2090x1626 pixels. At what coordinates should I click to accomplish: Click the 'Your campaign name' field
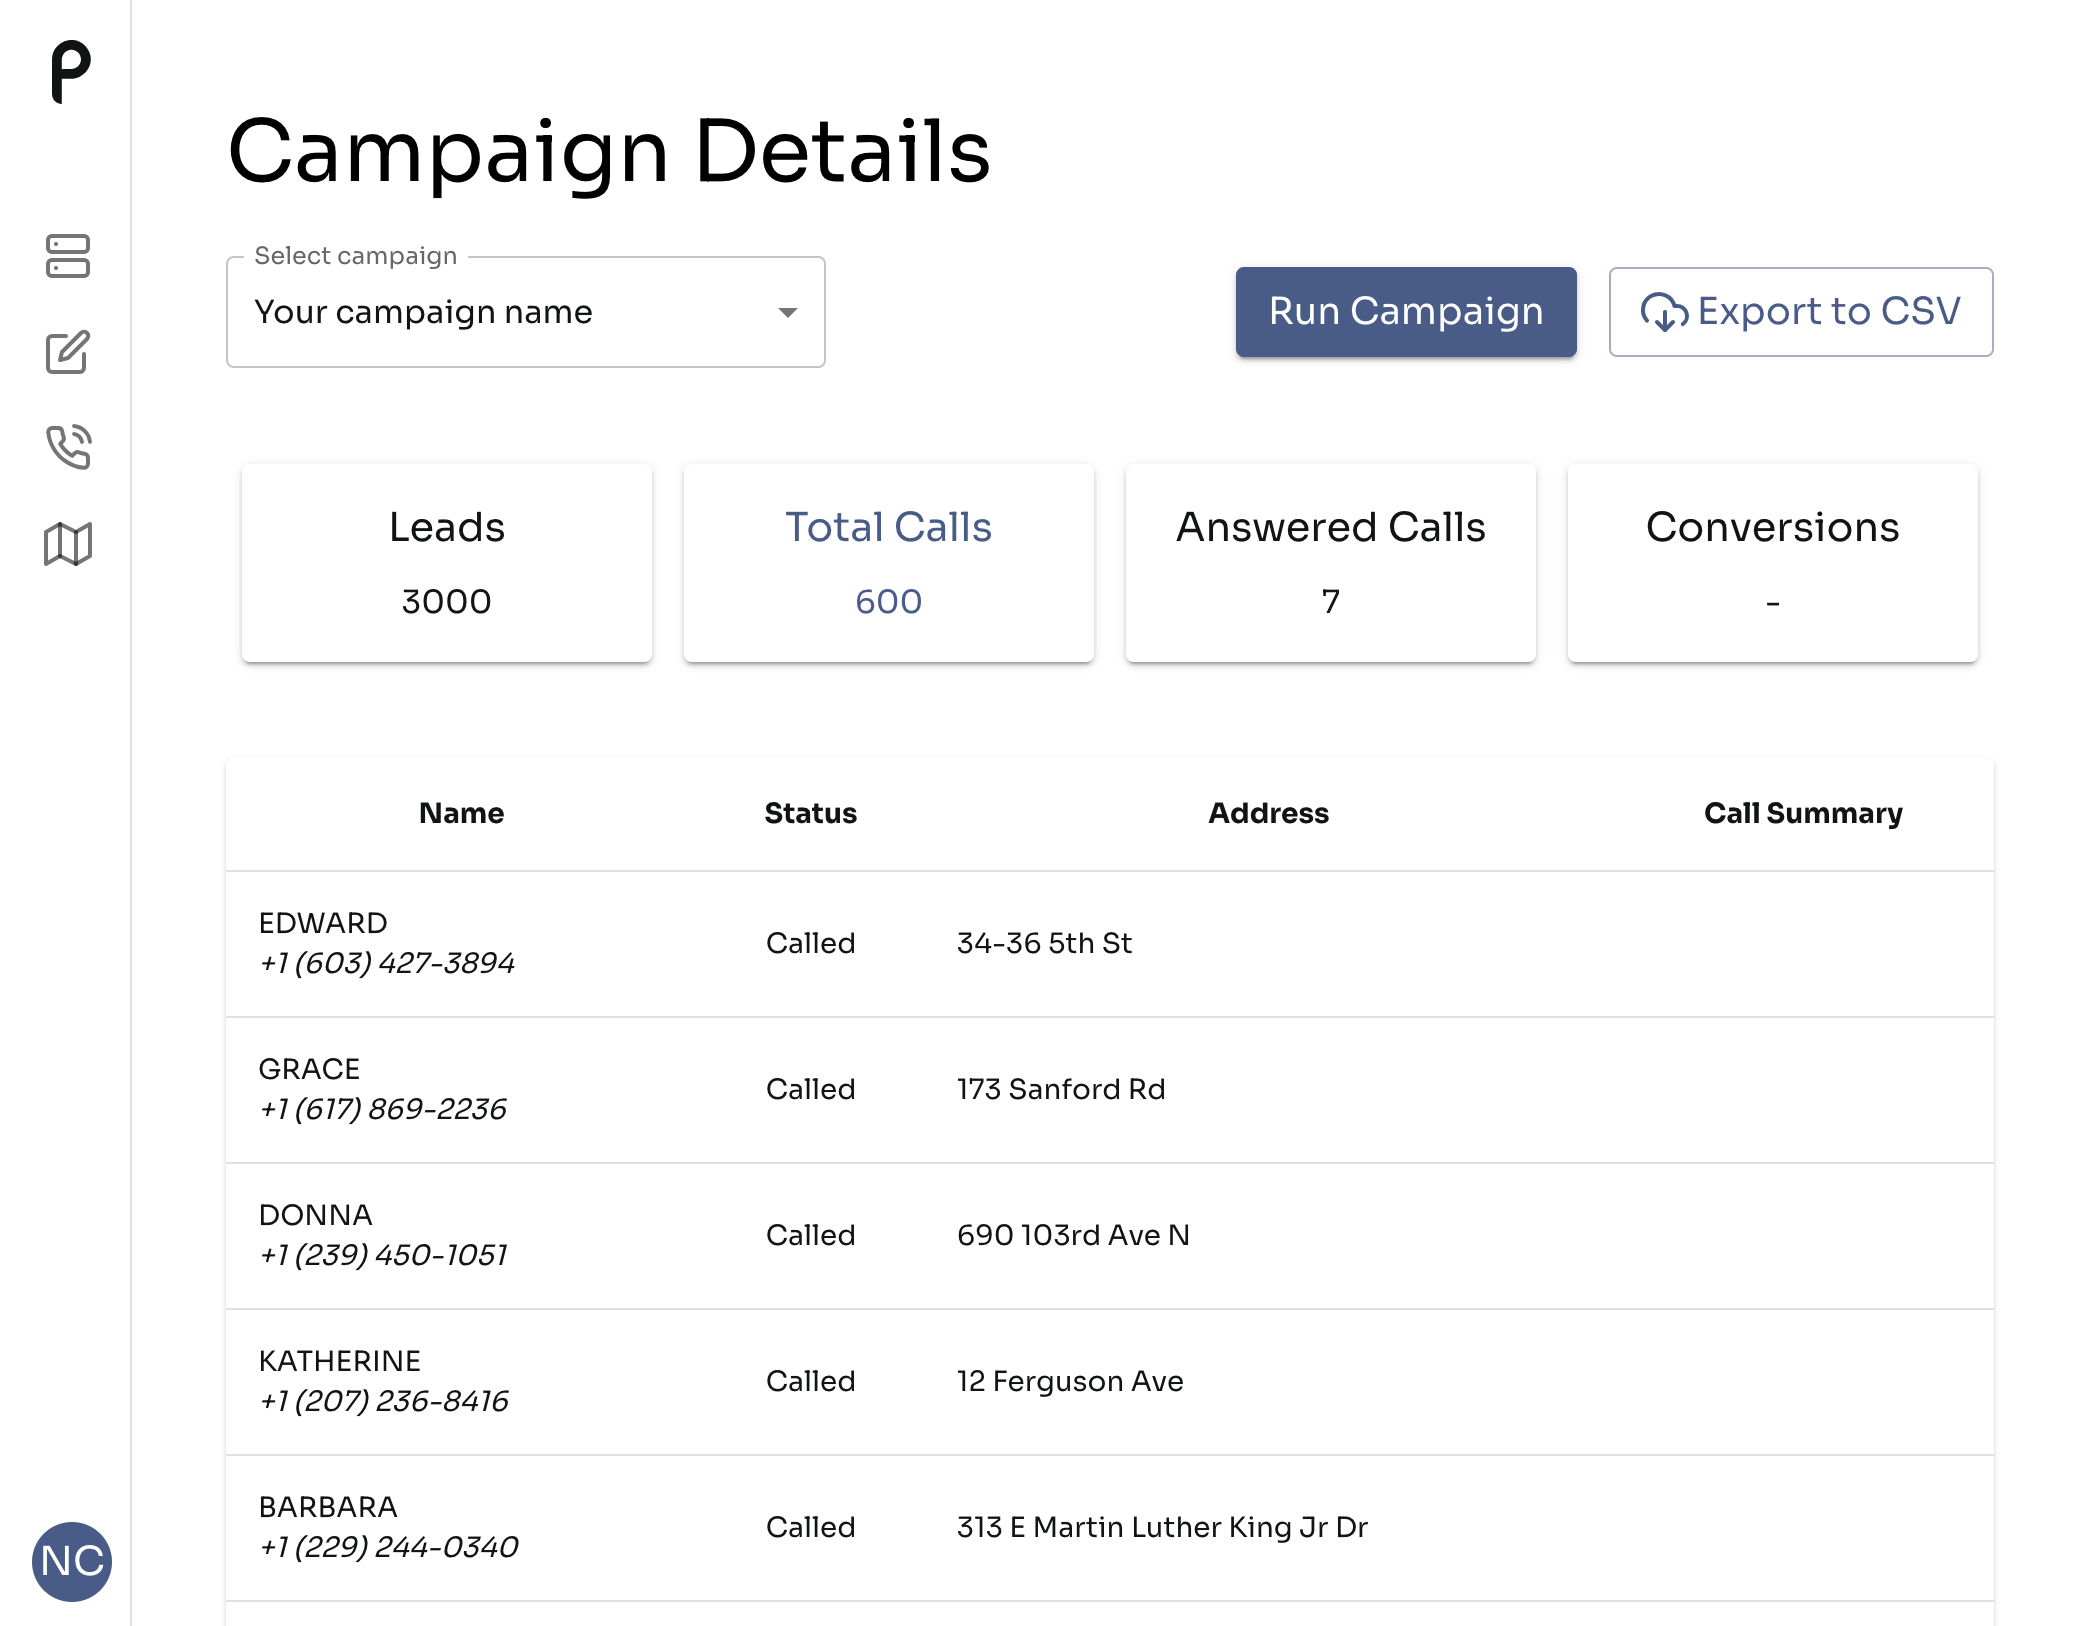coord(526,312)
